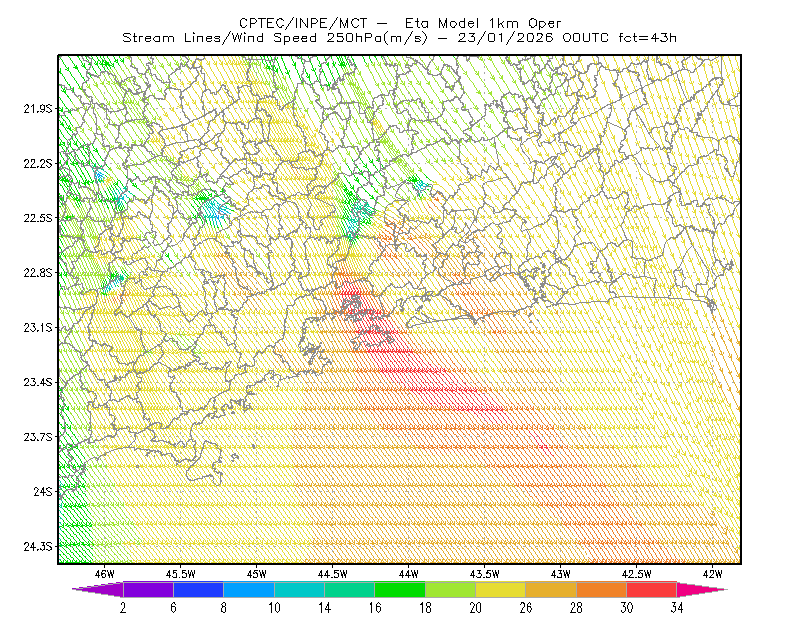Click the teal green 14-16 legend swatch
800x618 pixels.
point(349,589)
